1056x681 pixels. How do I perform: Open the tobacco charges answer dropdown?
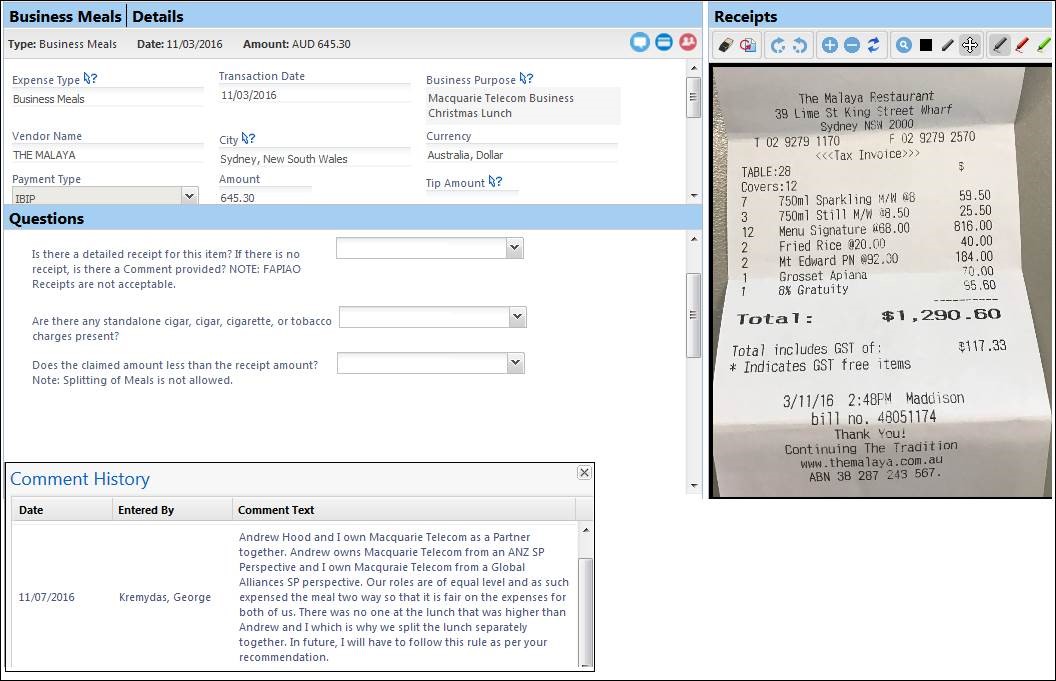tap(517, 317)
